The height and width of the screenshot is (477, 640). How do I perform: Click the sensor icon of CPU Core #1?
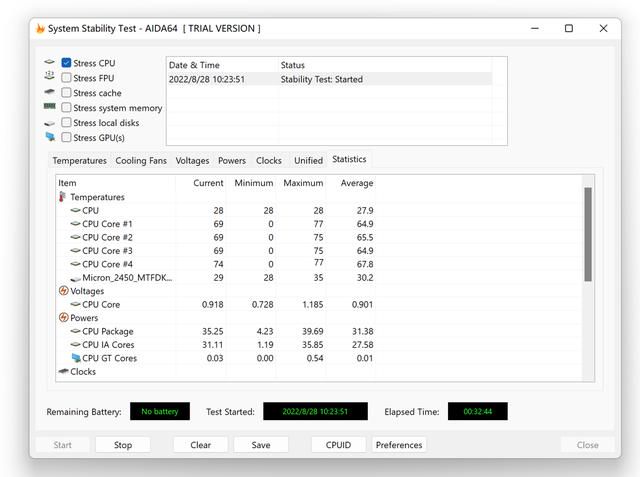[x=76, y=224]
